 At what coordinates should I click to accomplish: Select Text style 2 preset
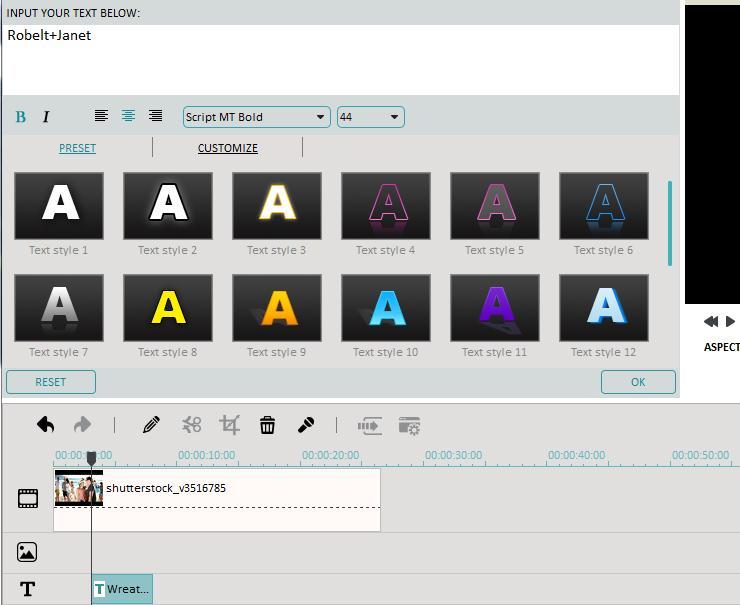168,206
